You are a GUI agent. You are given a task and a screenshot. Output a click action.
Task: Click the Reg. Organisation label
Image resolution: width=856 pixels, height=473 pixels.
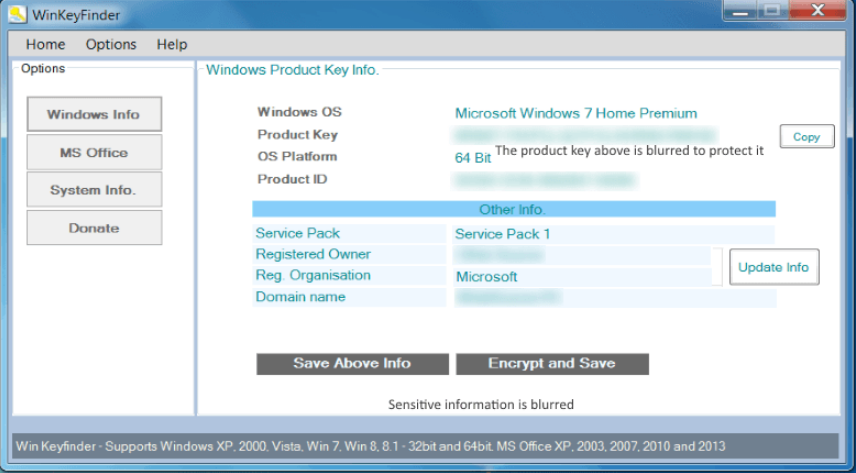pyautogui.click(x=313, y=275)
